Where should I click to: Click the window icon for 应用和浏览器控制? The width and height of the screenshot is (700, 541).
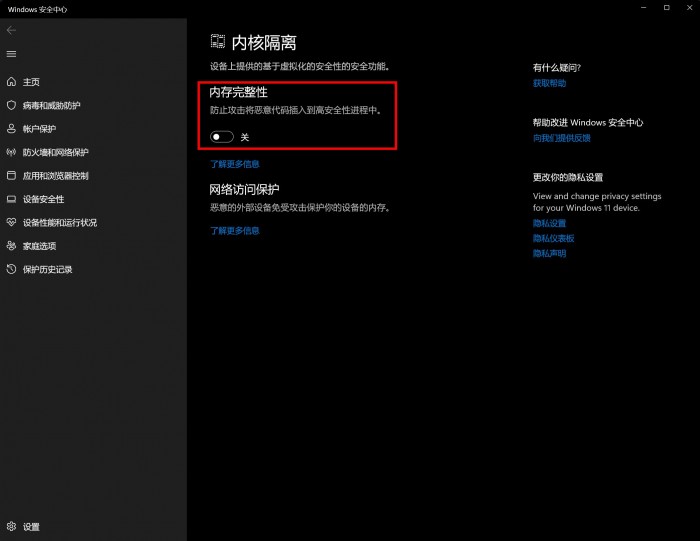12,175
